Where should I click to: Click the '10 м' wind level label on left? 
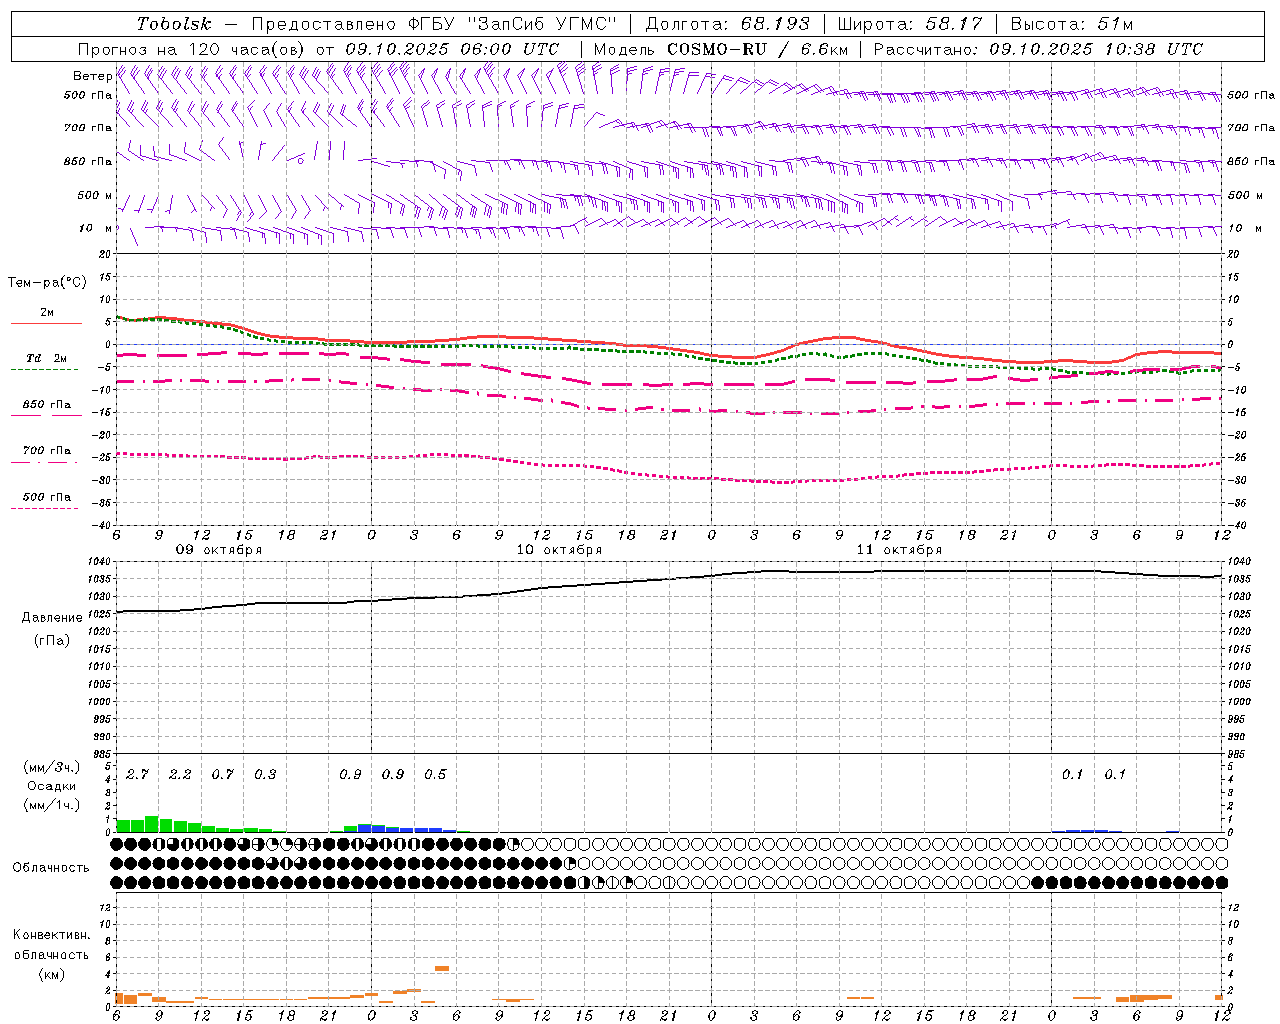[x=96, y=228]
